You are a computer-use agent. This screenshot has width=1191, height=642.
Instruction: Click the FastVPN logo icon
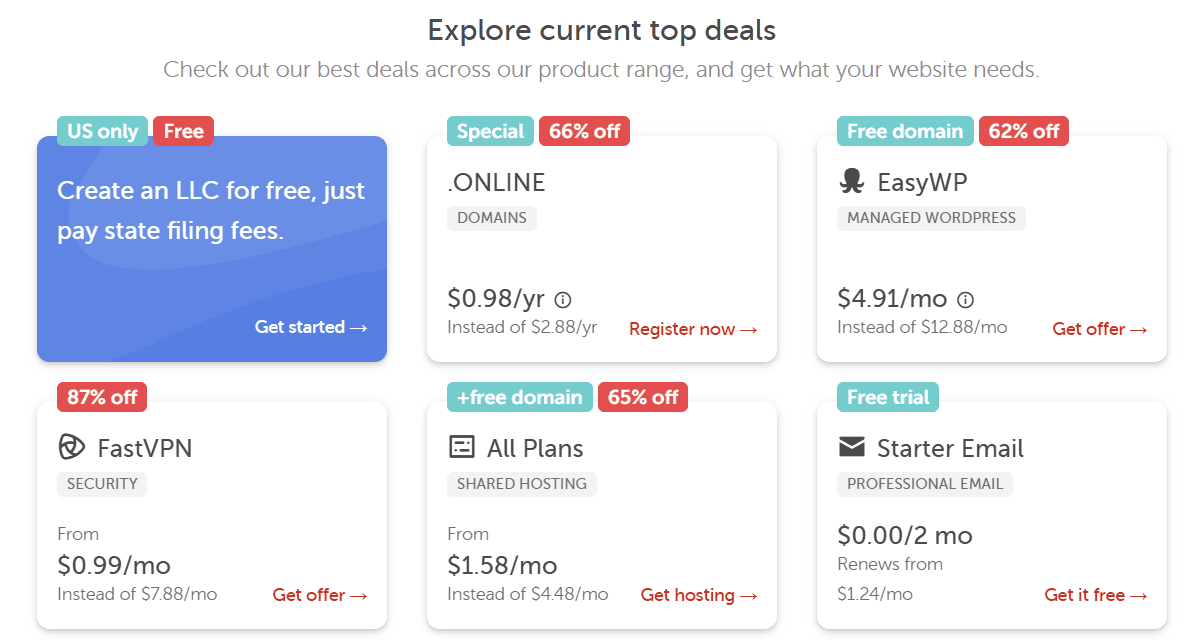coord(72,447)
